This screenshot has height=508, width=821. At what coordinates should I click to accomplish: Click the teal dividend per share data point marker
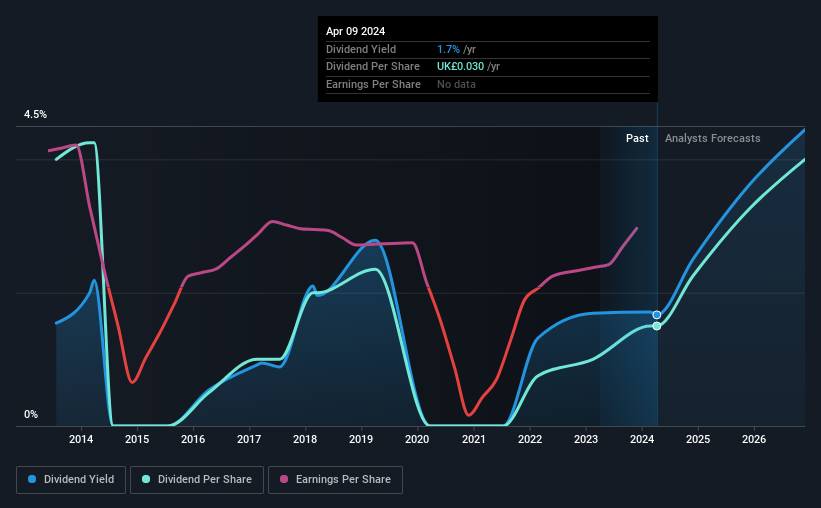(657, 326)
